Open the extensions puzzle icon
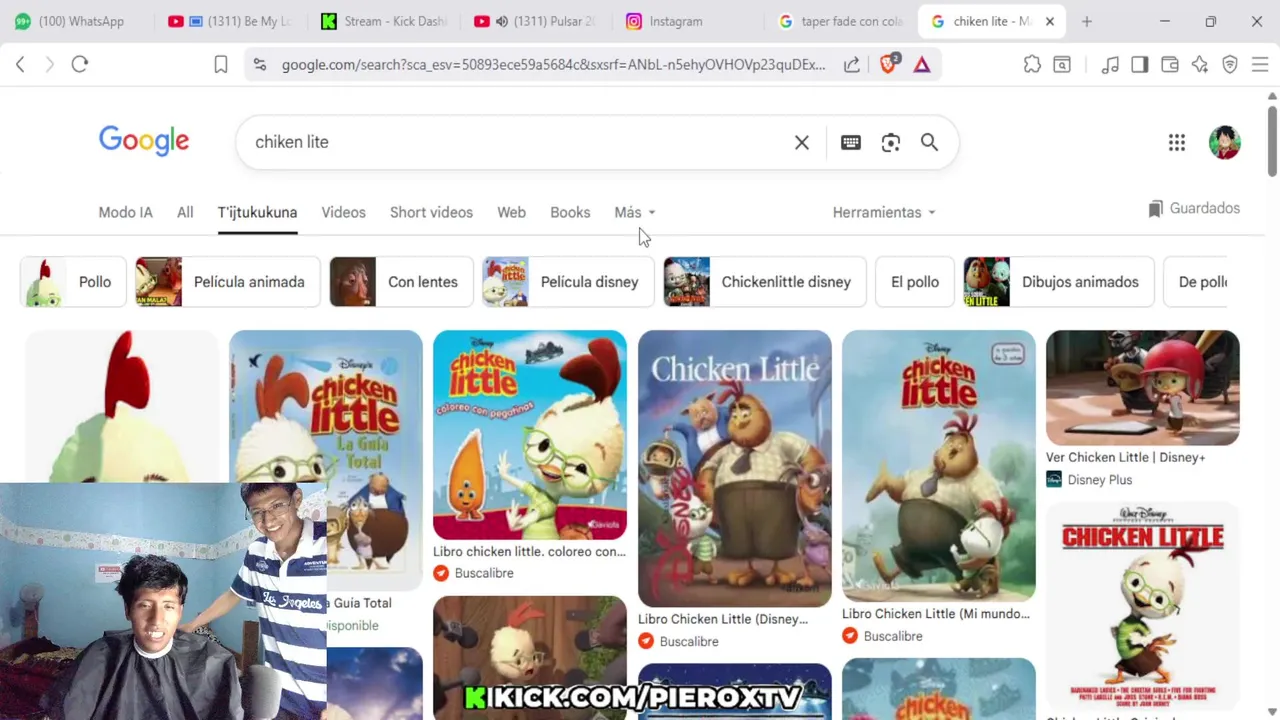 click(1032, 64)
